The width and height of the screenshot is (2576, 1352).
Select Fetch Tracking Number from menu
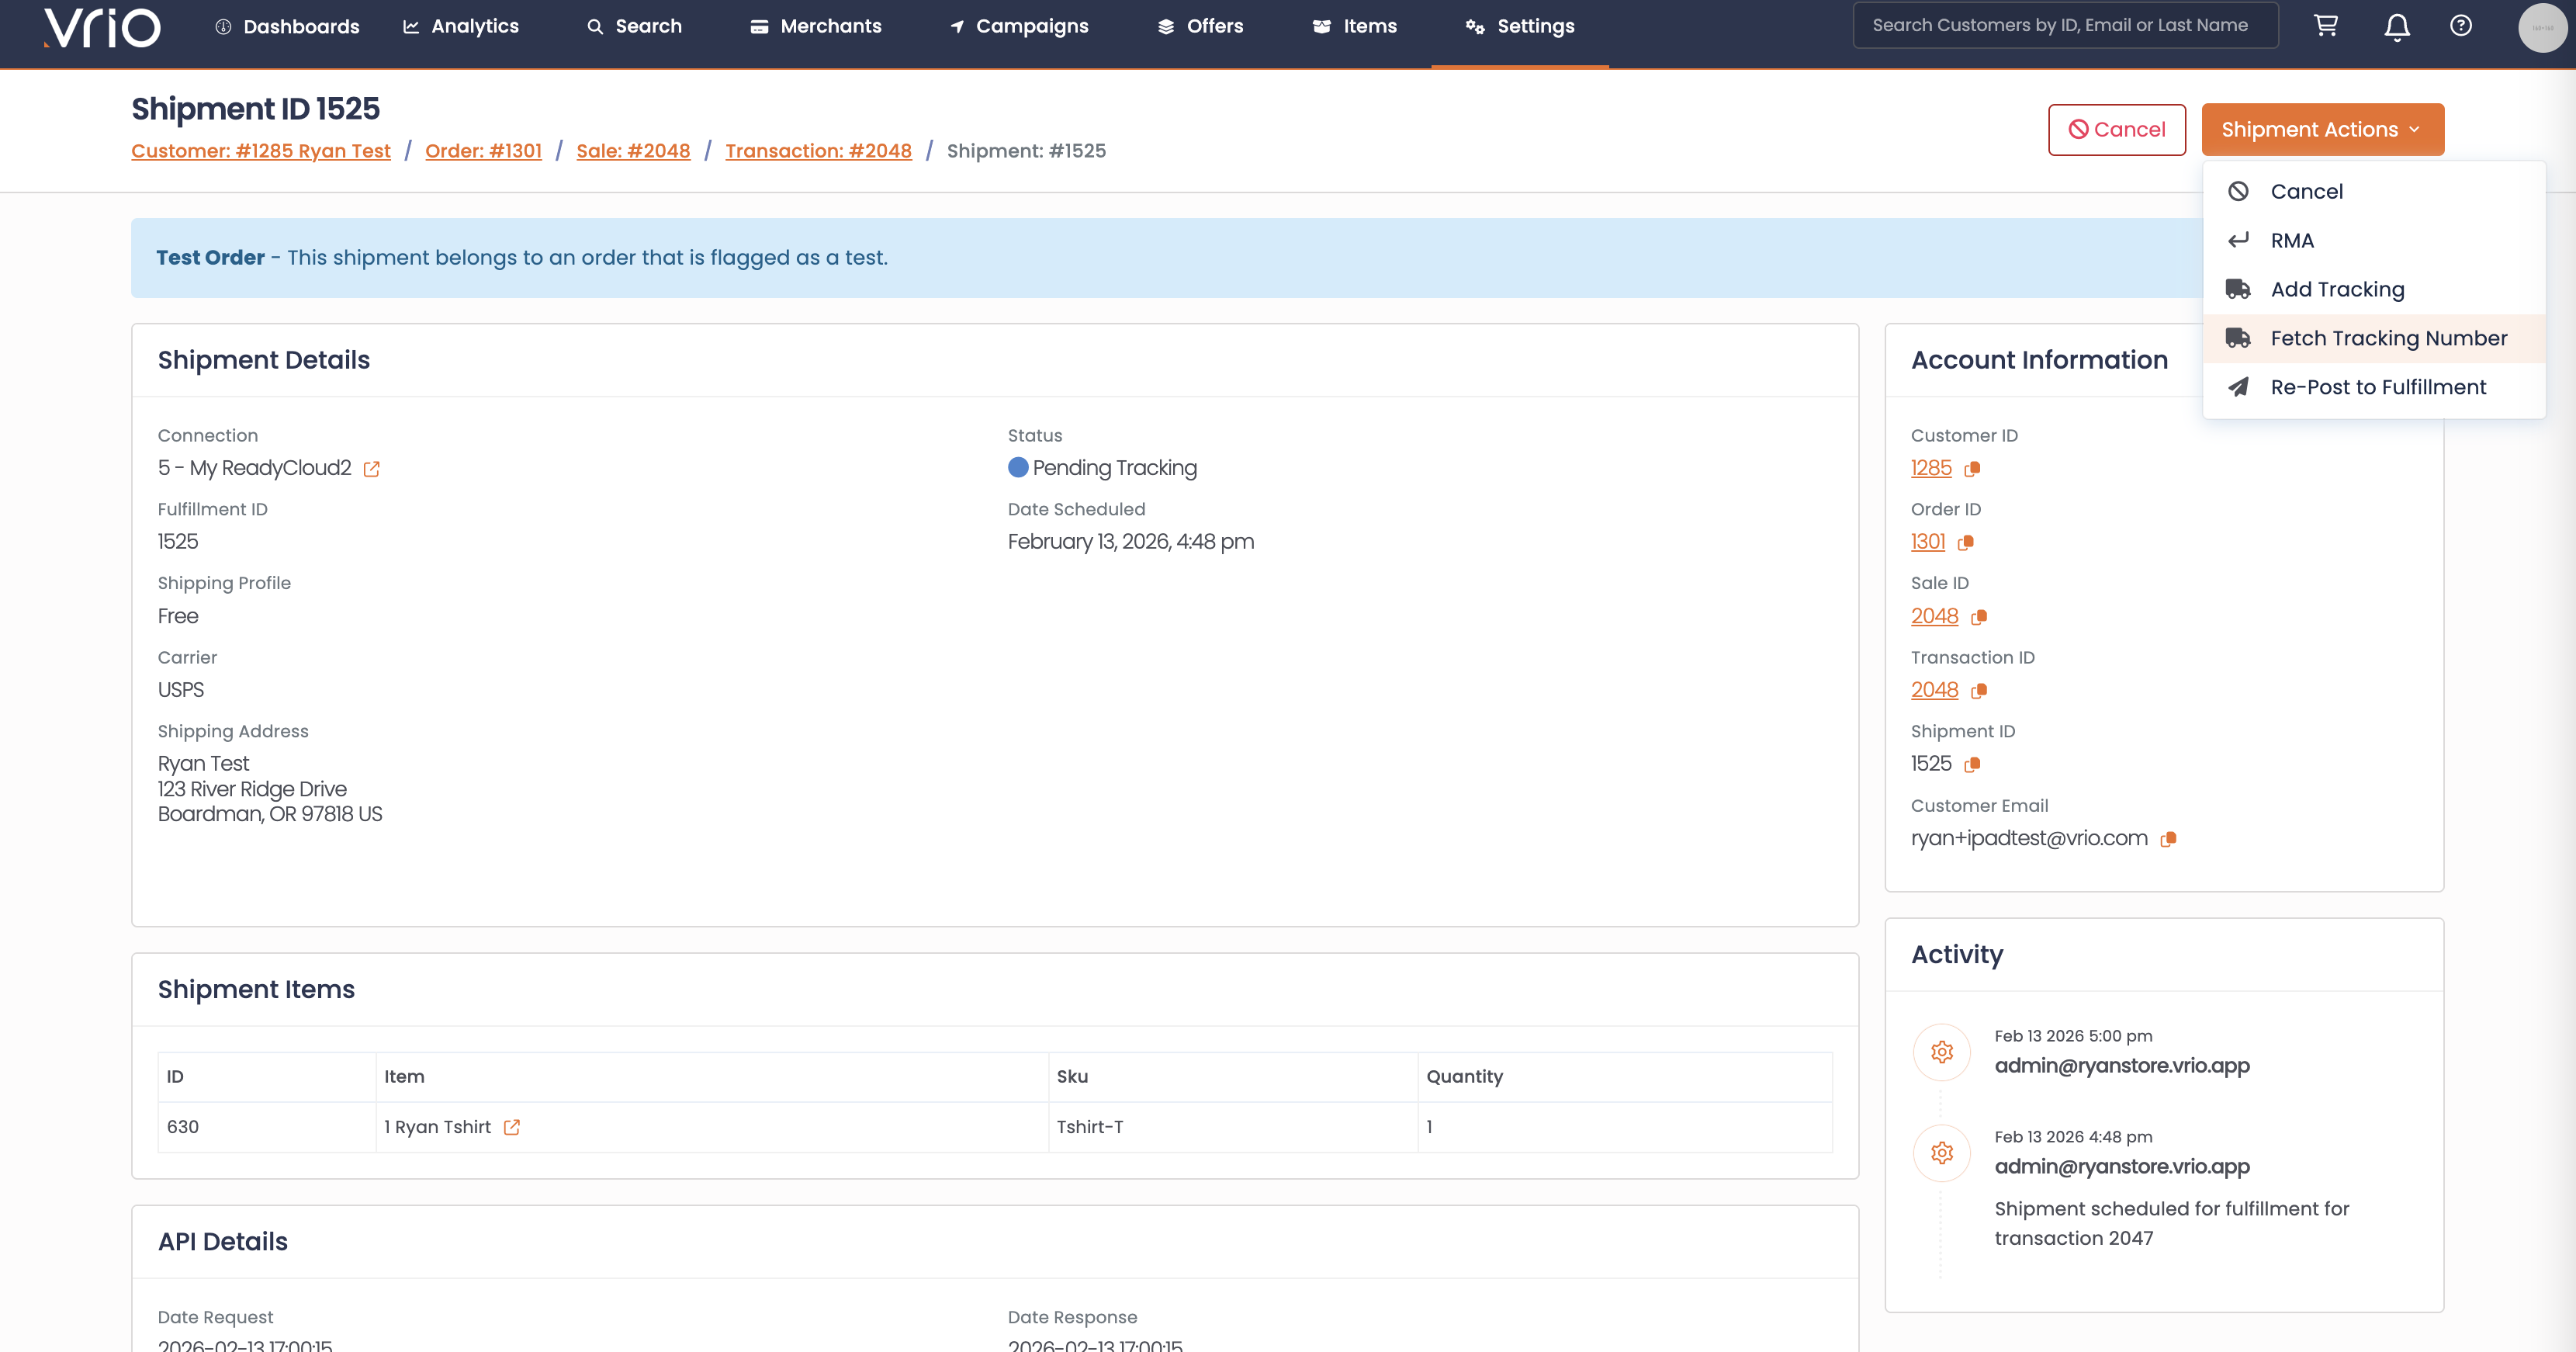(2388, 338)
